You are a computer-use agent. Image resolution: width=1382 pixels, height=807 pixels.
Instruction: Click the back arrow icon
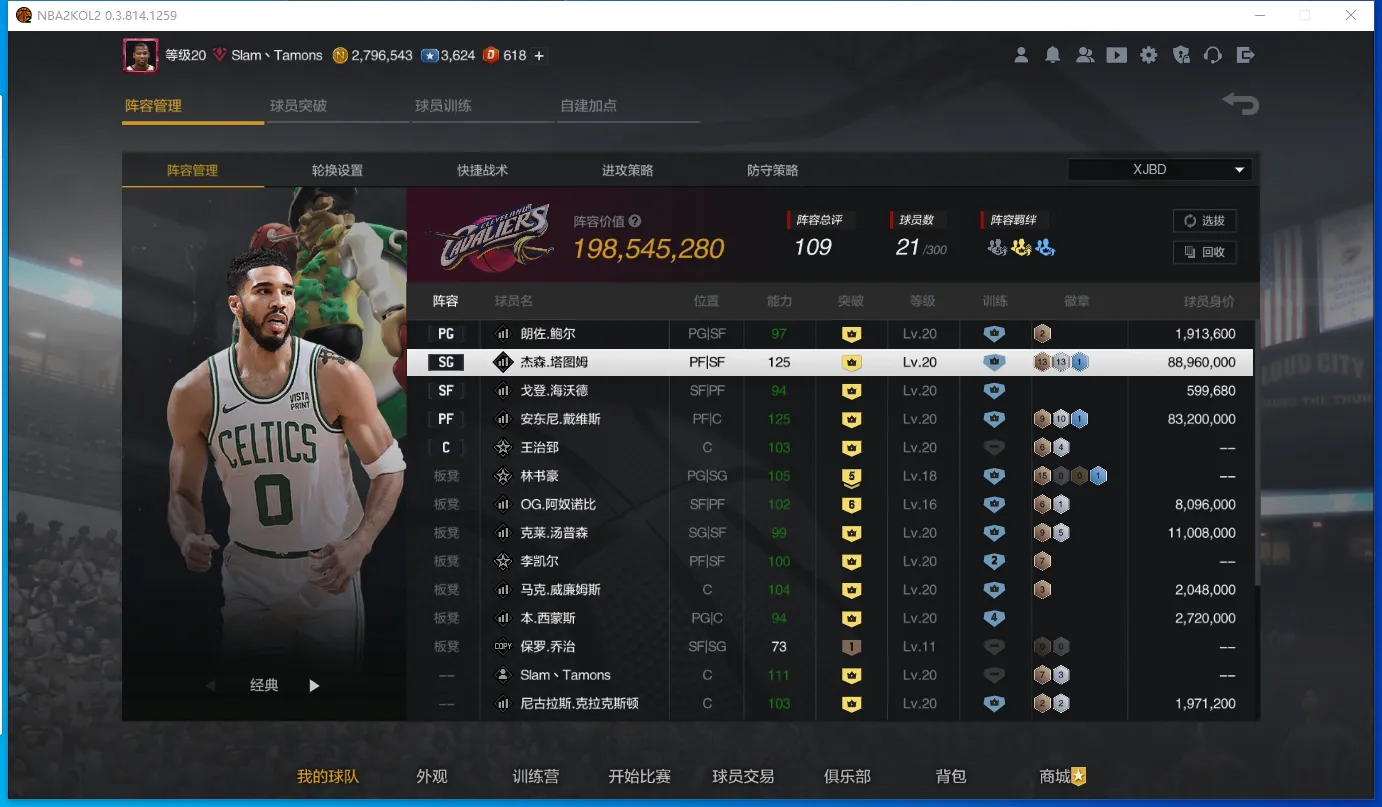point(1240,104)
